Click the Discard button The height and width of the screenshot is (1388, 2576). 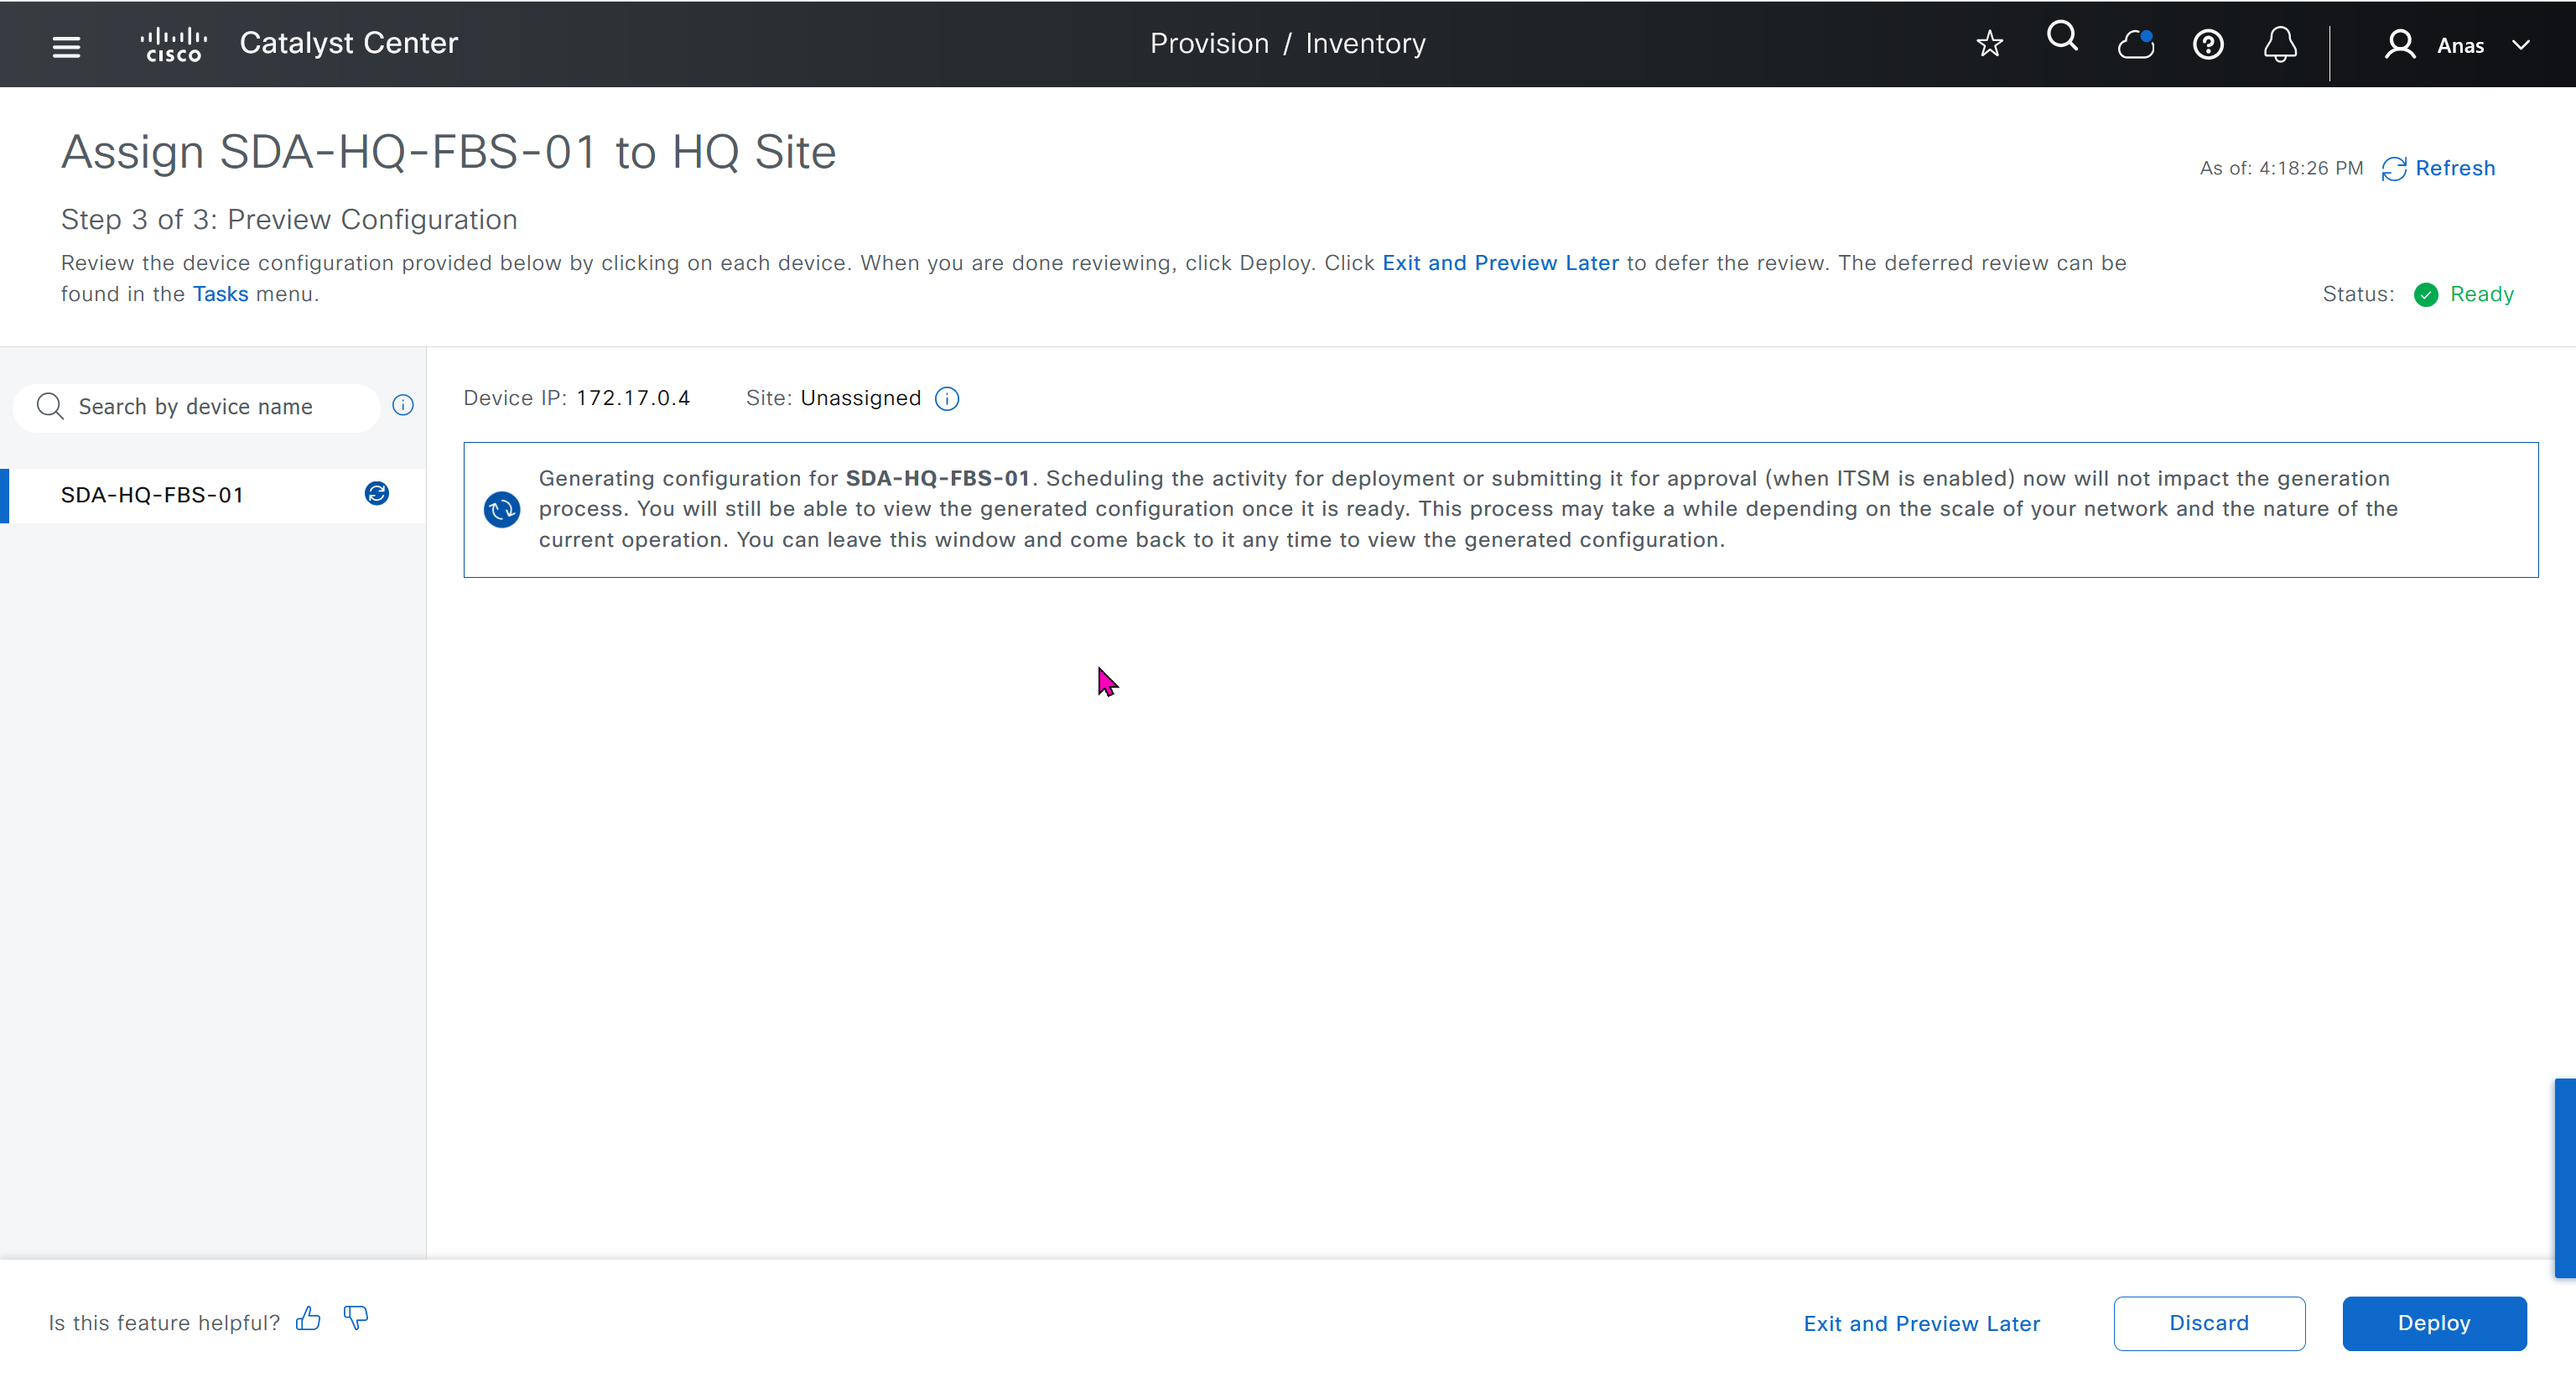[2208, 1323]
